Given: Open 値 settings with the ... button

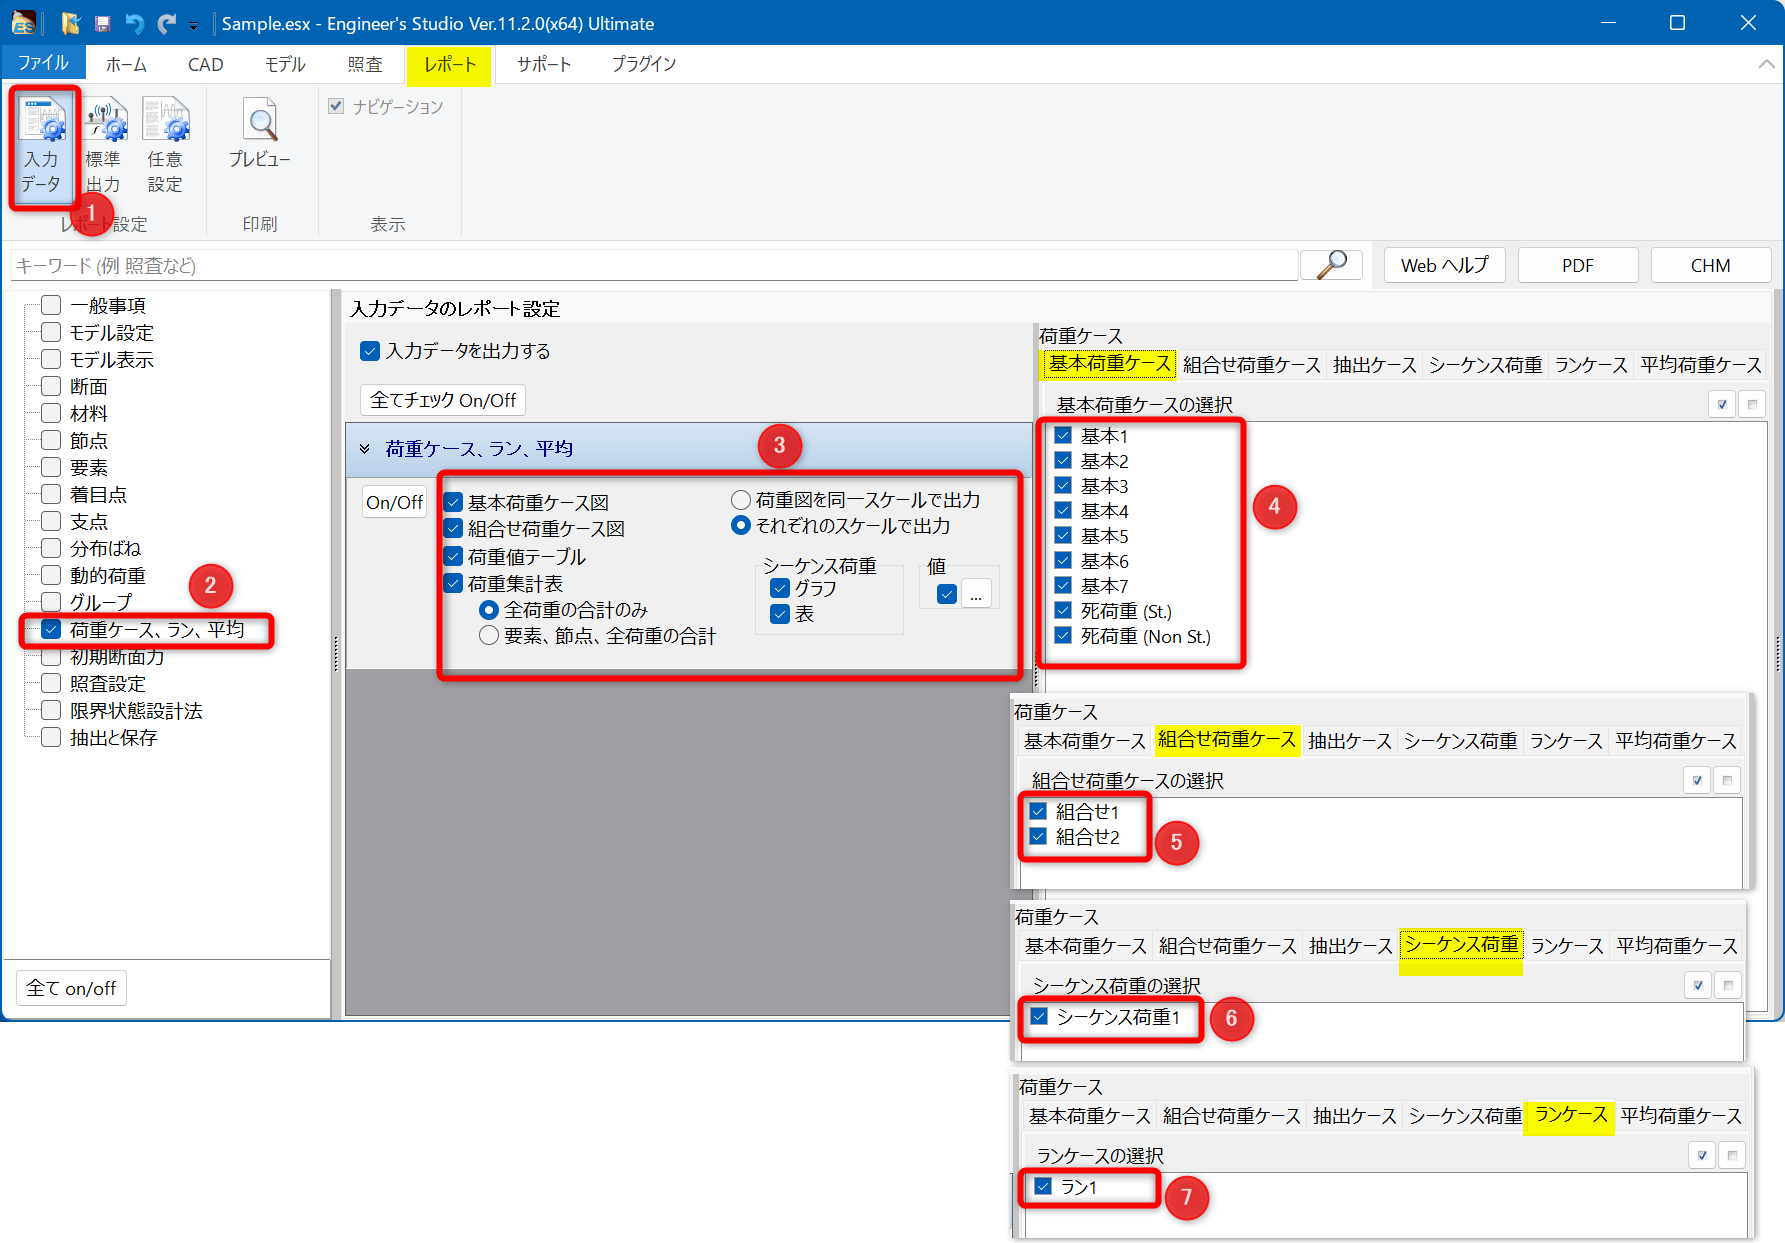Looking at the screenshot, I should tap(976, 594).
